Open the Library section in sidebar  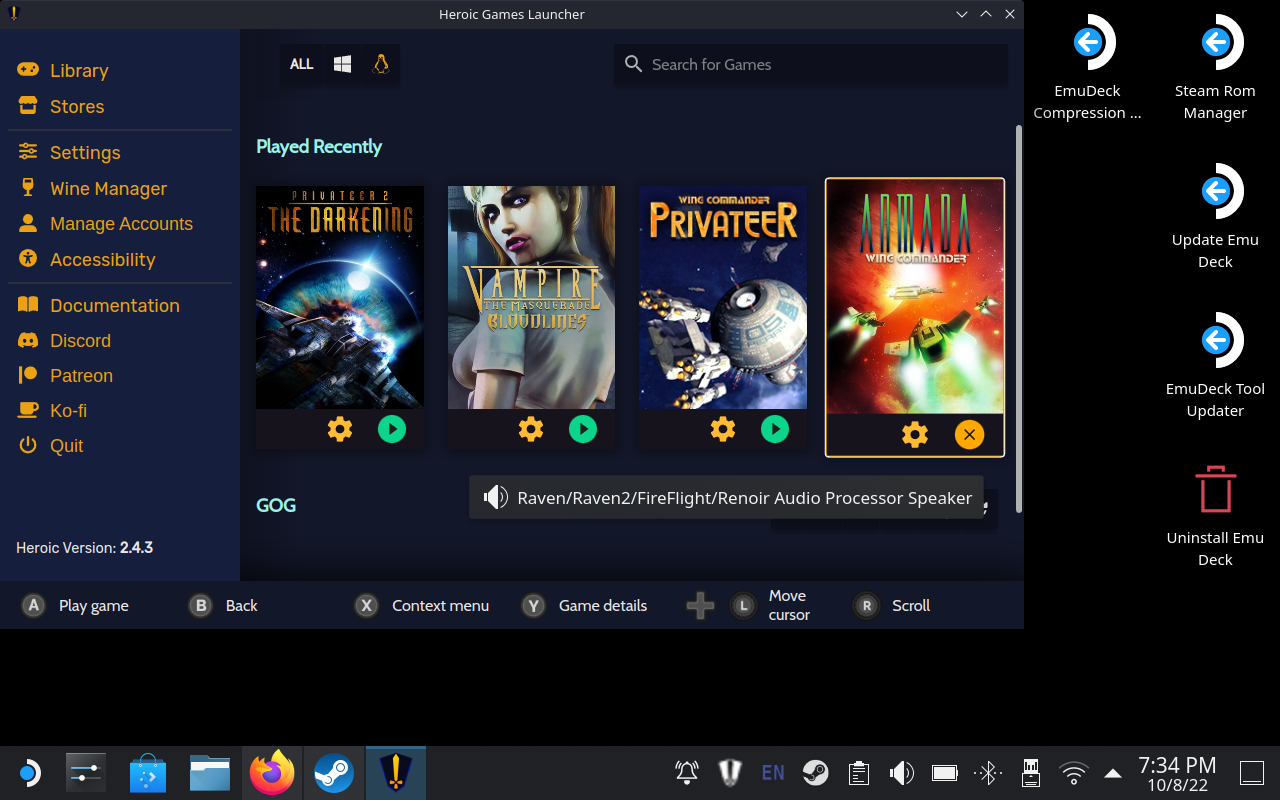click(63, 71)
